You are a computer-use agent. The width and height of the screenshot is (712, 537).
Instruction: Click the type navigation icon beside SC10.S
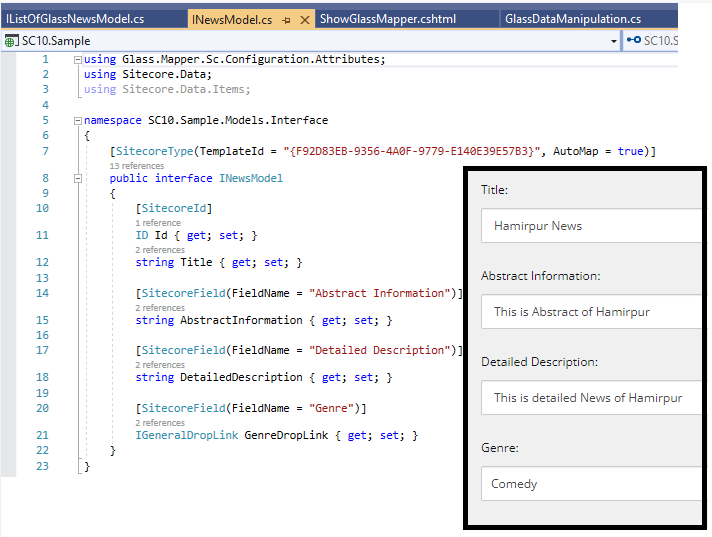tap(633, 40)
